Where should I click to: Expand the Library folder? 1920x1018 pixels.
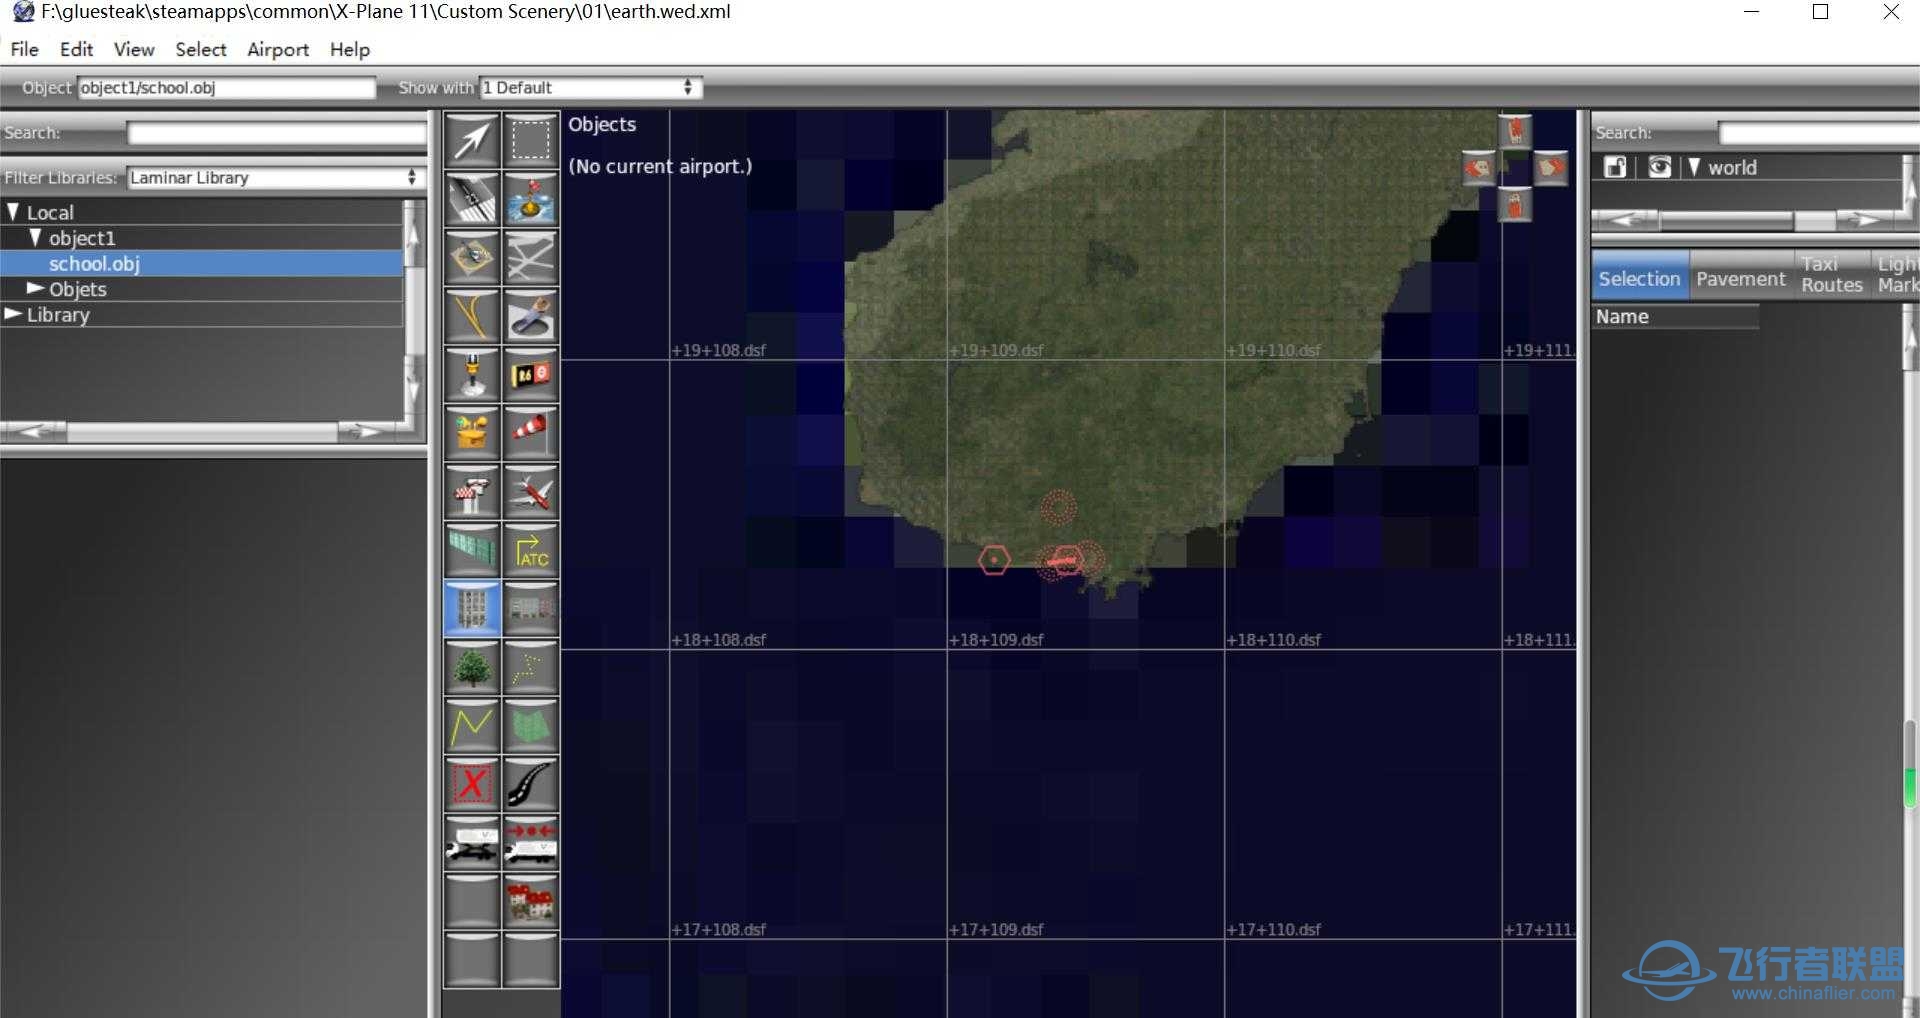13,314
